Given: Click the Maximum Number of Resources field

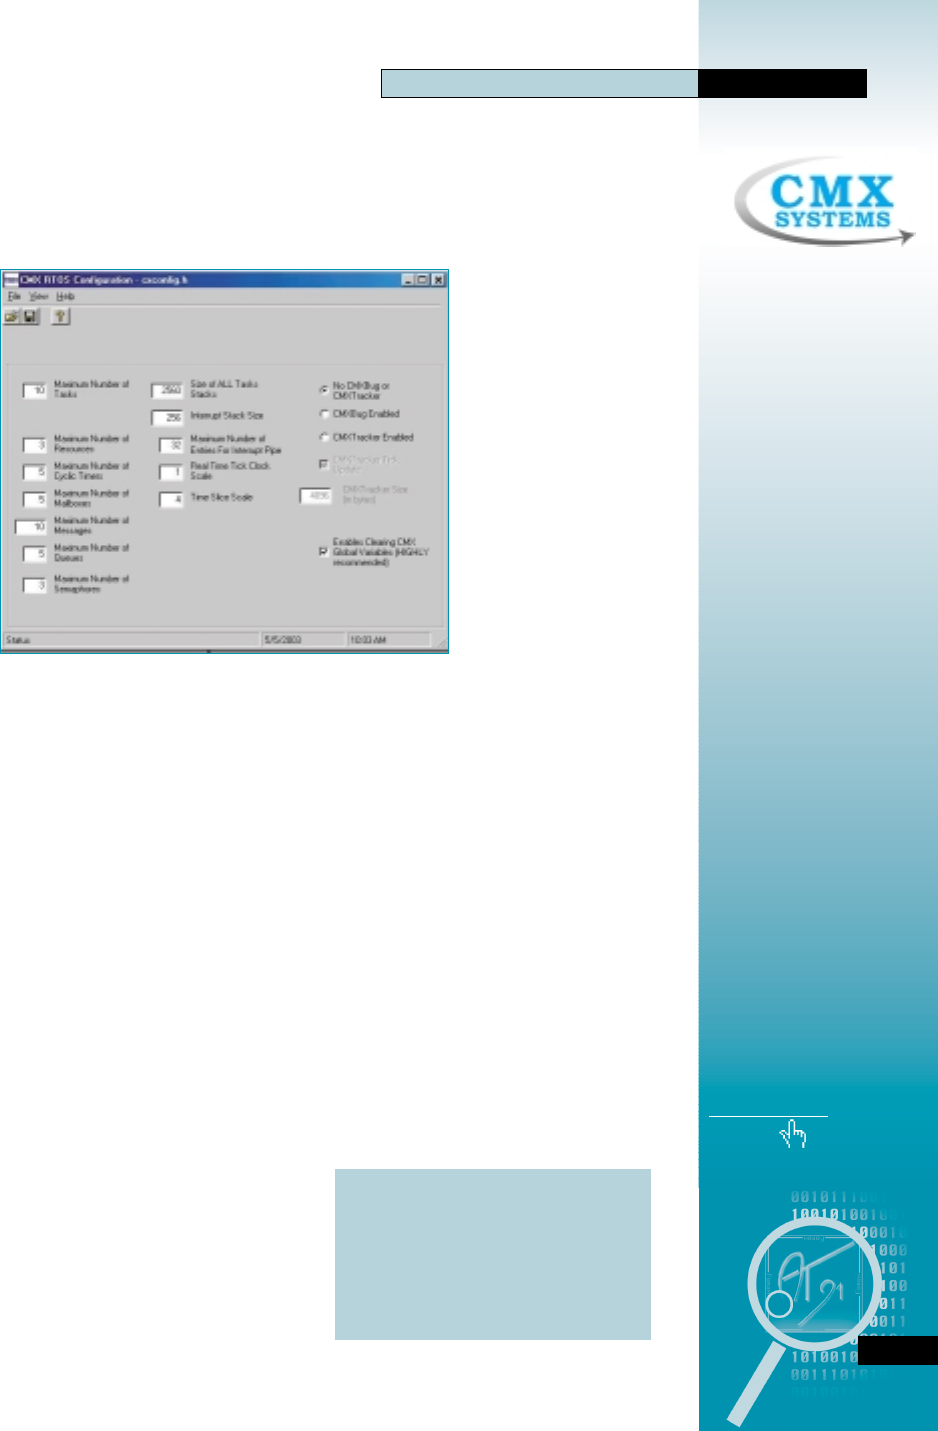Looking at the screenshot, I should (x=35, y=445).
